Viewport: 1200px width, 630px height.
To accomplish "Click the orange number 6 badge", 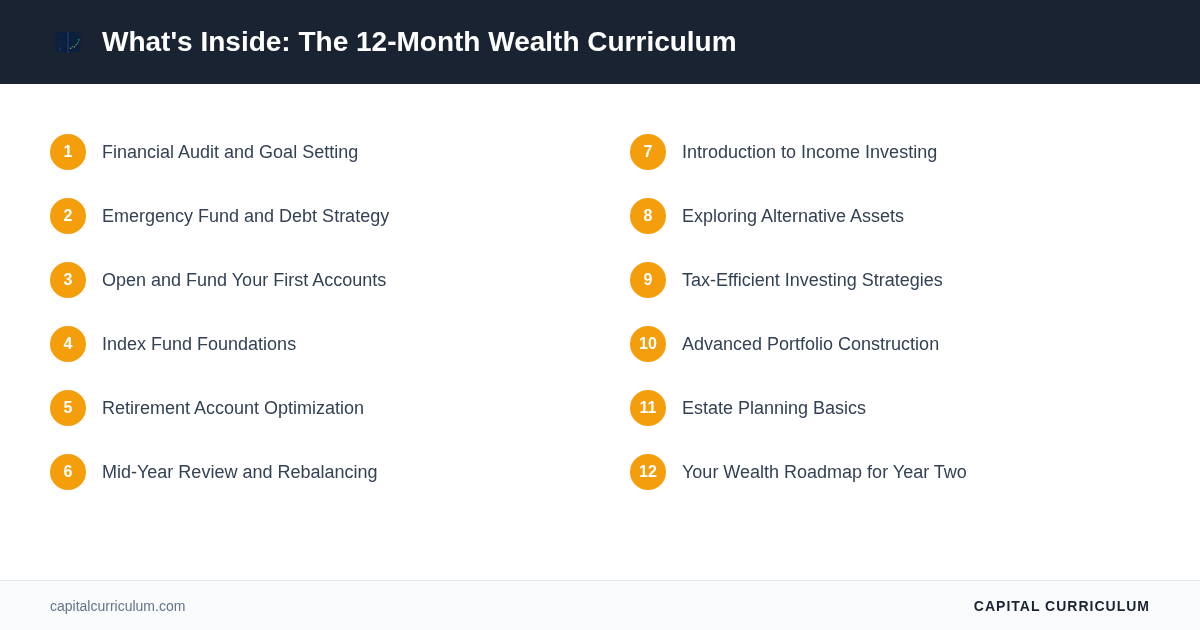I will (x=68, y=472).
